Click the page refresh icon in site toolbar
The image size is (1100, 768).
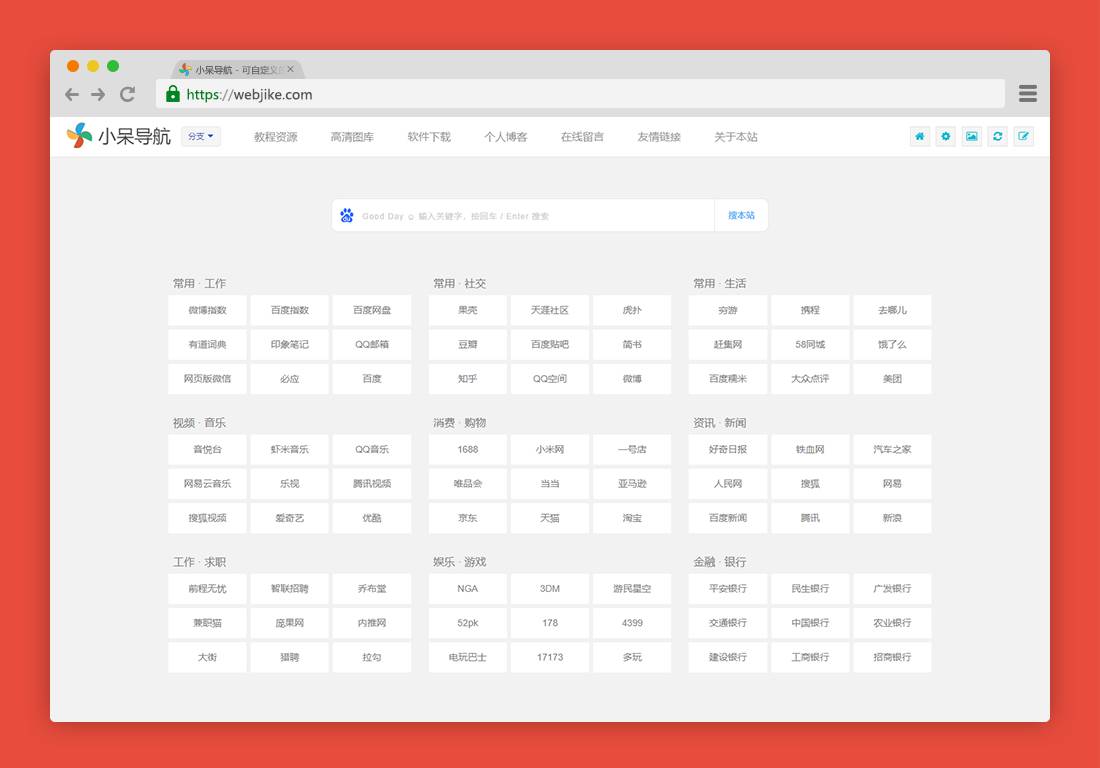pos(997,137)
